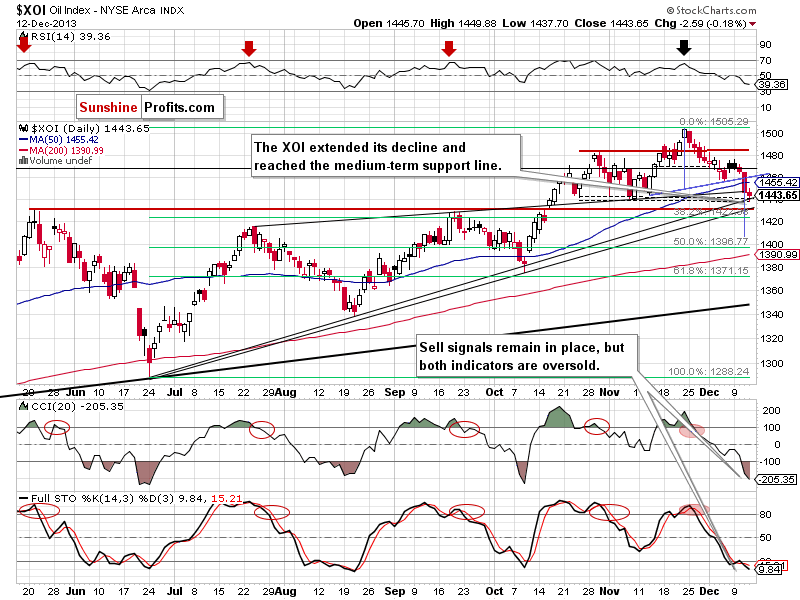Click the 200 level on the CCI axis

pos(771,411)
